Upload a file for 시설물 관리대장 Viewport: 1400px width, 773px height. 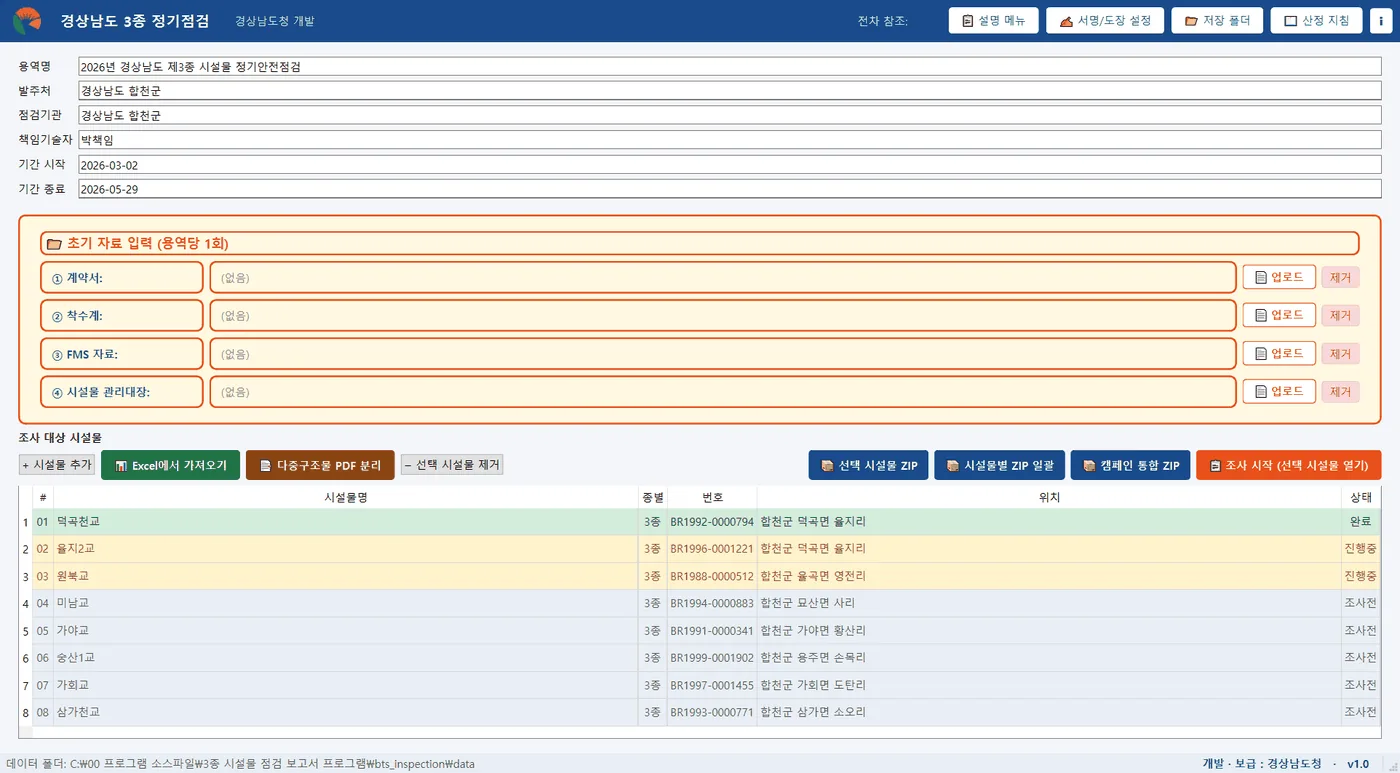[x=1279, y=391]
